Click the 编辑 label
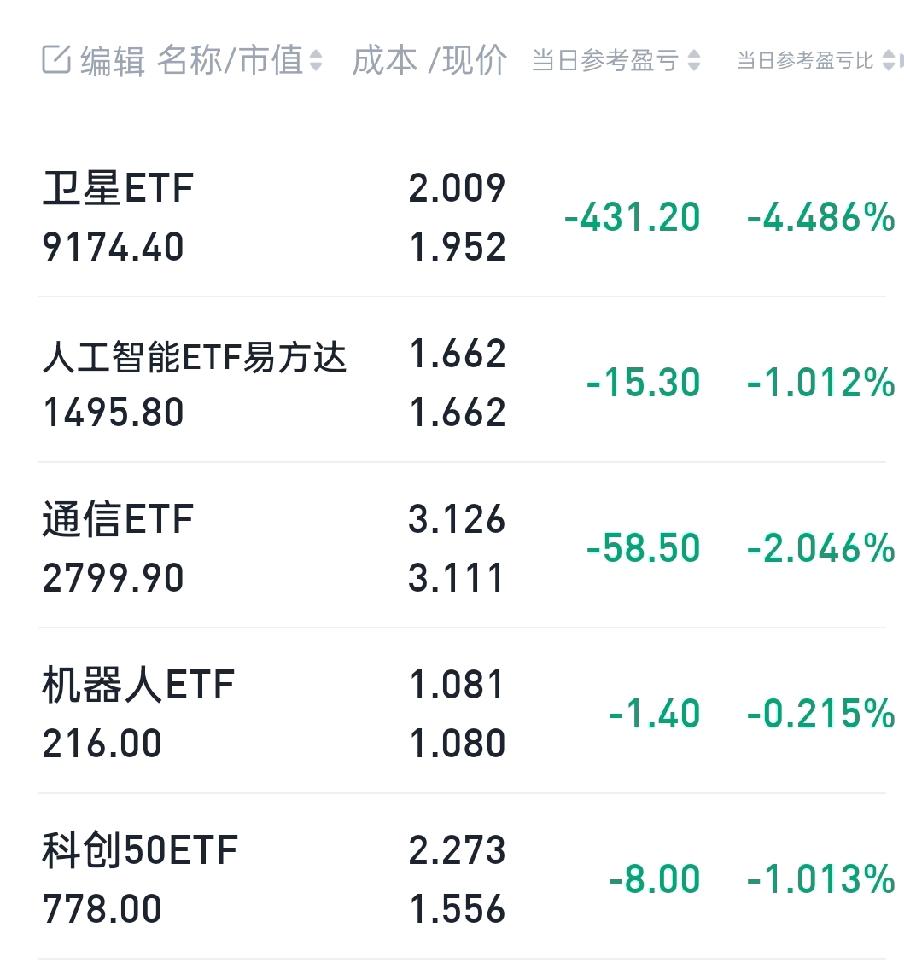Viewport: 904px width, 980px height. tap(112, 60)
